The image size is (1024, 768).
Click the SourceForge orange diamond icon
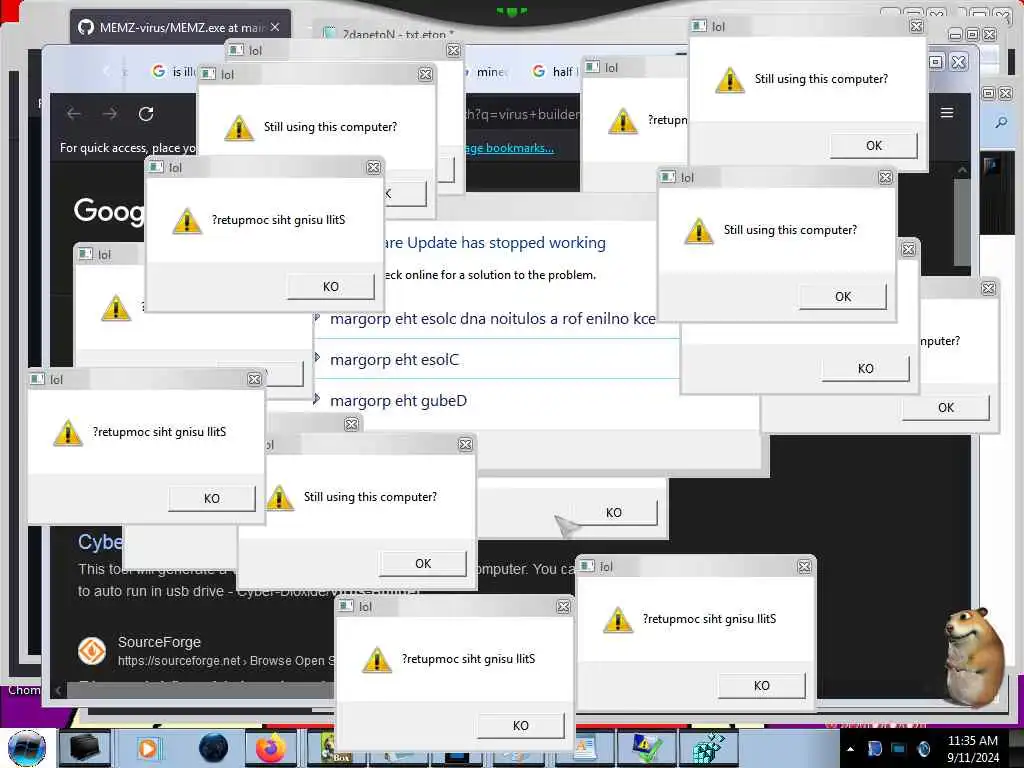point(92,651)
